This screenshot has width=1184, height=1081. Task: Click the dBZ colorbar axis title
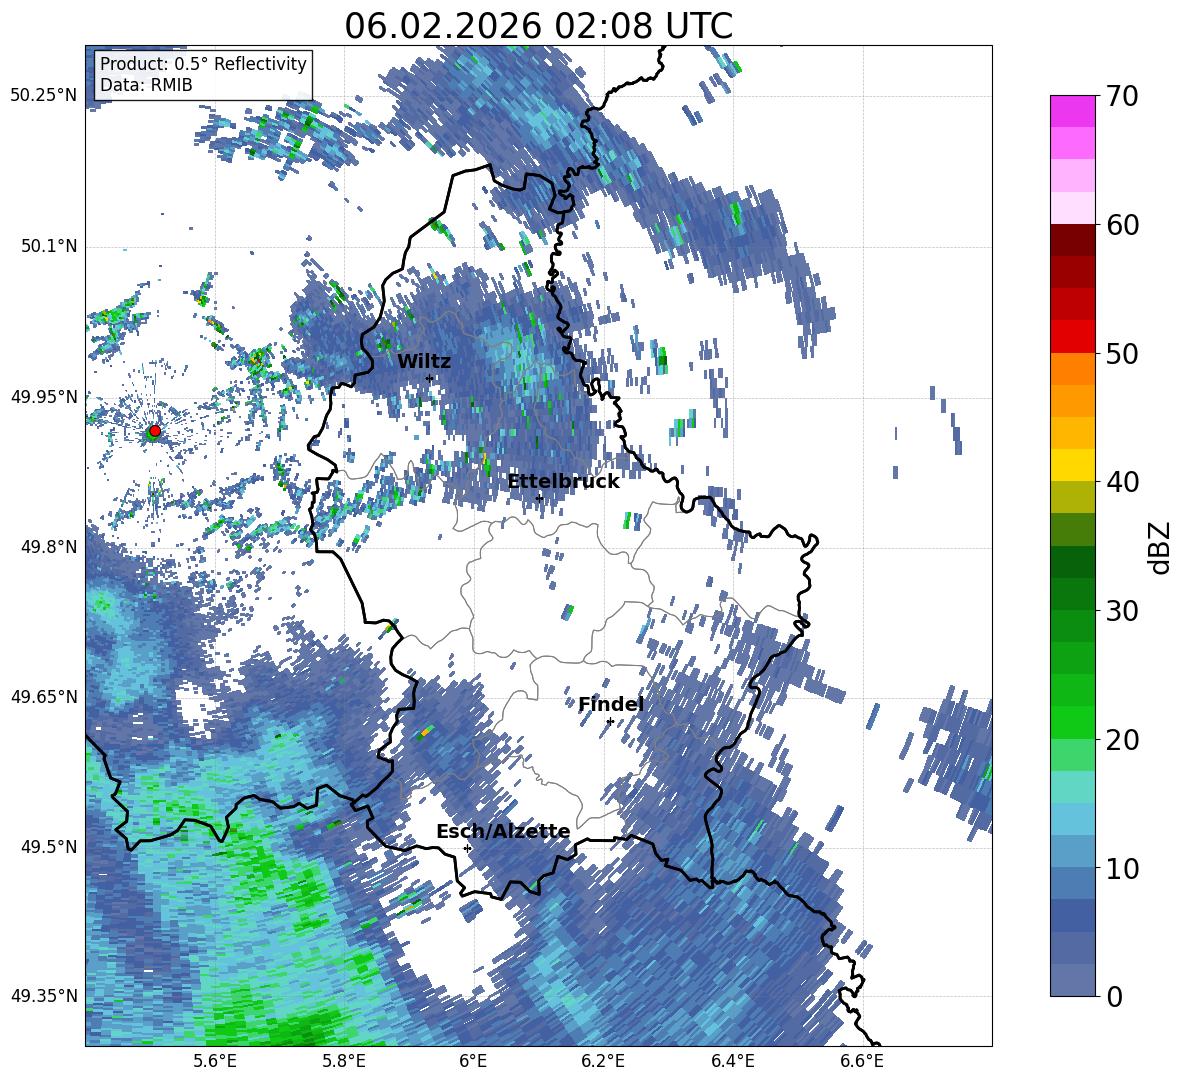[x=1161, y=547]
